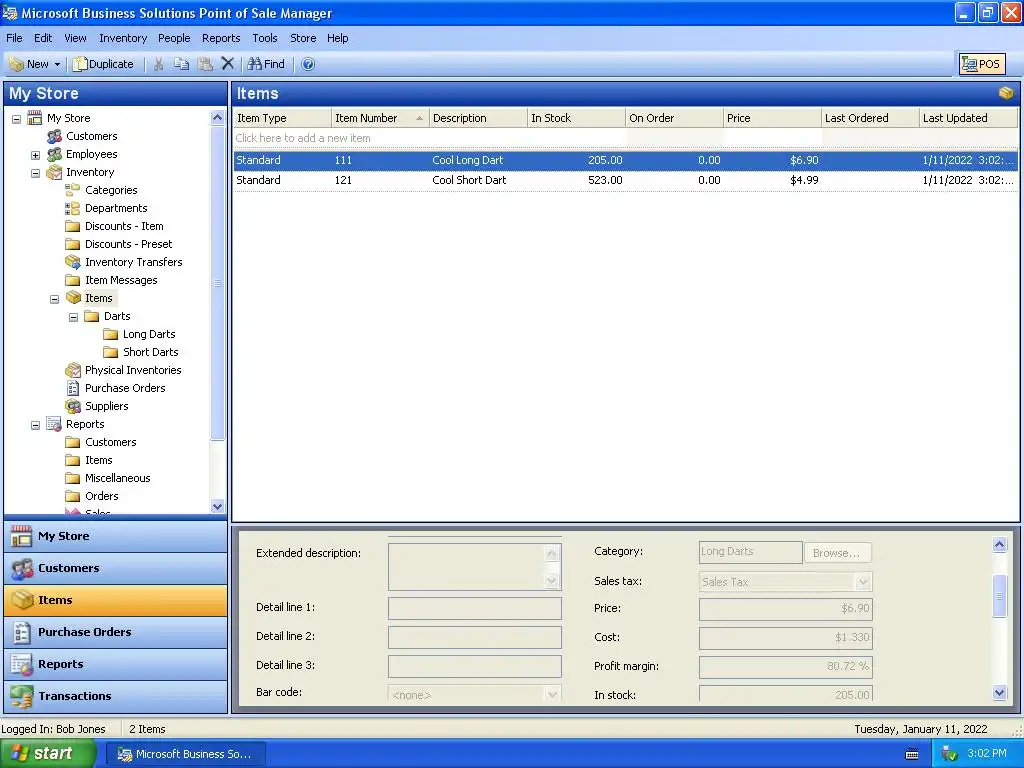The height and width of the screenshot is (768, 1024).
Task: Select Purchase Orders icon in tree
Action: [x=72, y=388]
